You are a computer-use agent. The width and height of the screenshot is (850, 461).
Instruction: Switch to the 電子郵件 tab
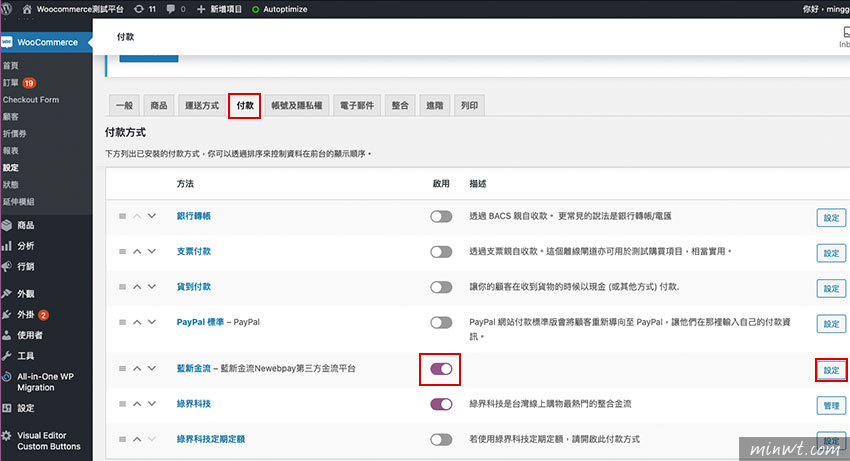pos(357,105)
